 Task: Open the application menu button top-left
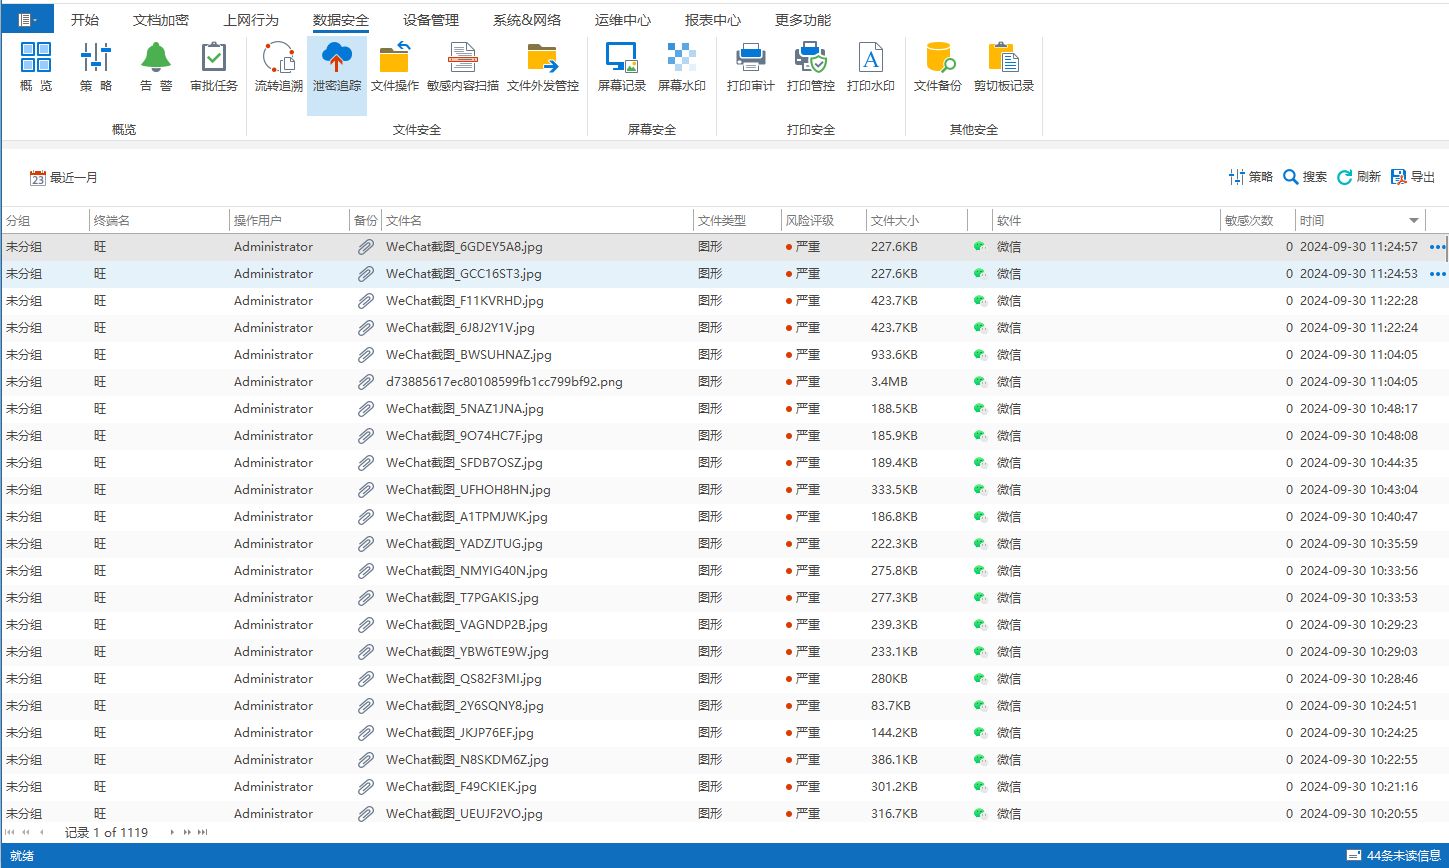click(27, 19)
